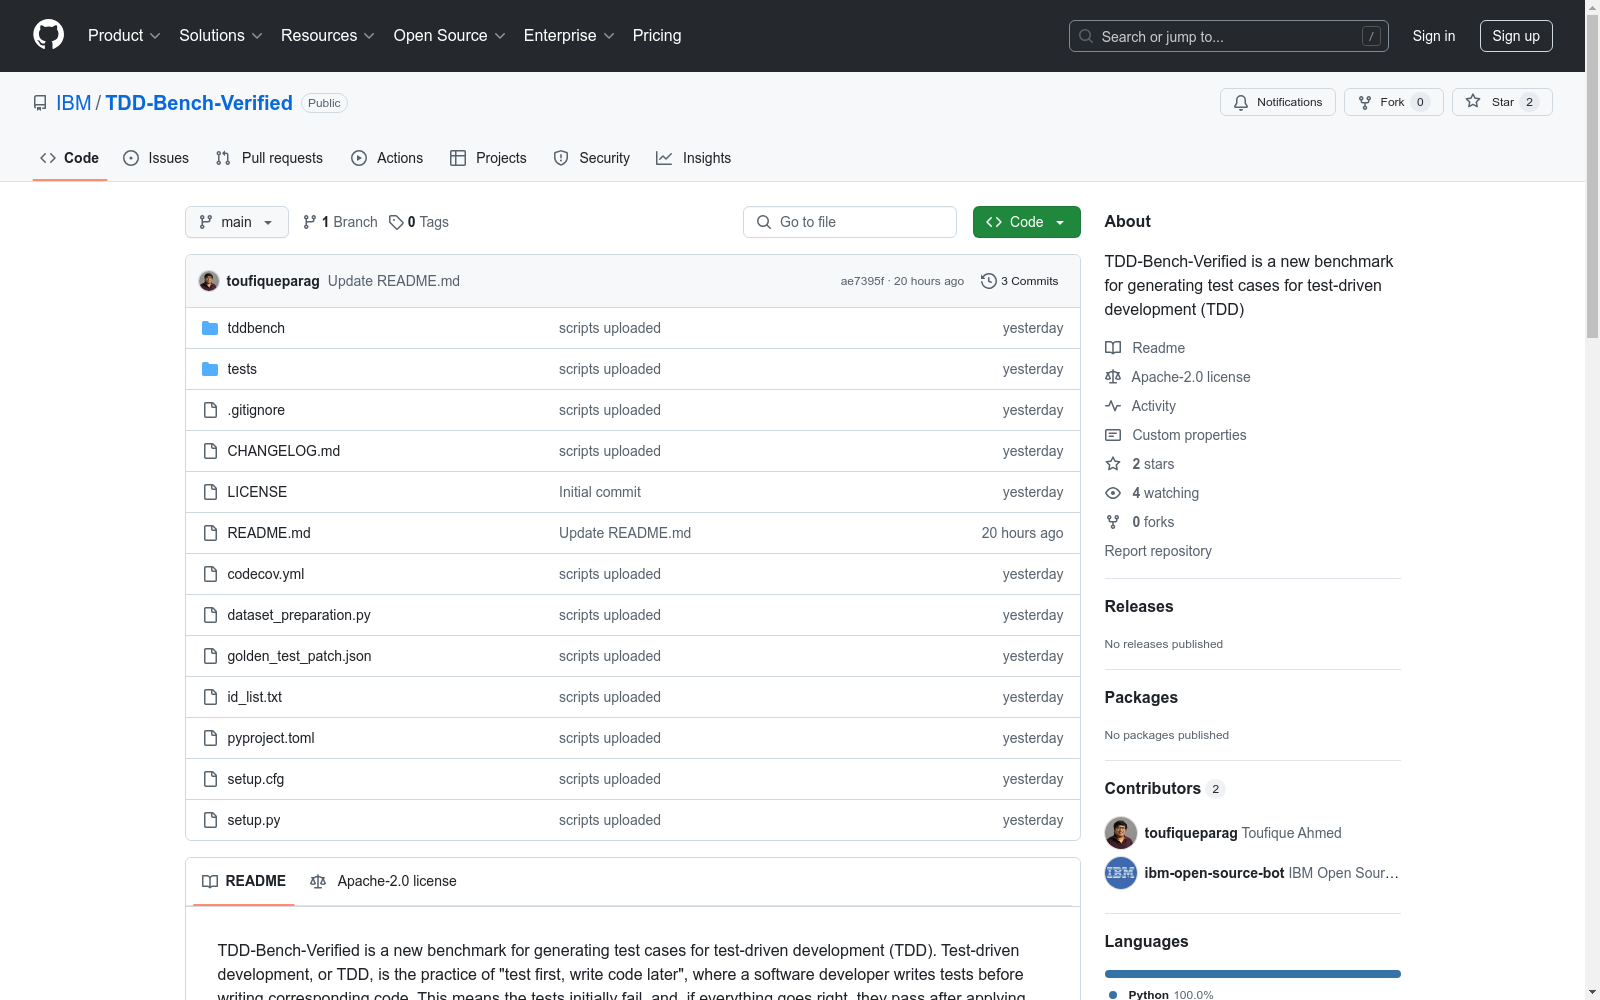The width and height of the screenshot is (1600, 1000).
Task: Toggle Notifications for this repository
Action: (x=1278, y=102)
